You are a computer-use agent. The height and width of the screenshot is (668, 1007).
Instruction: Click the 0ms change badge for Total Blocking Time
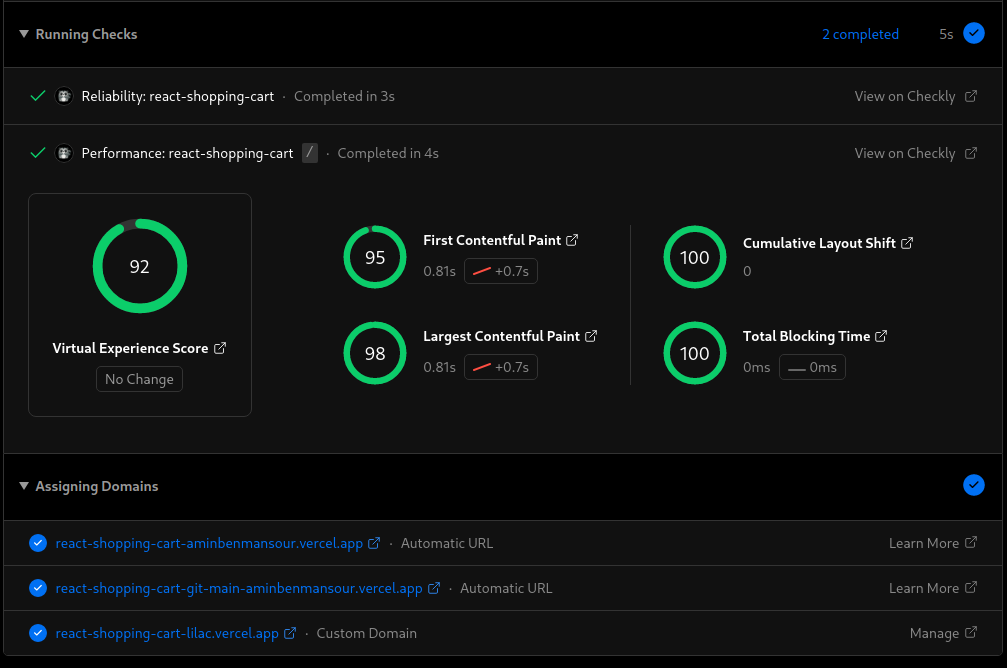click(812, 367)
